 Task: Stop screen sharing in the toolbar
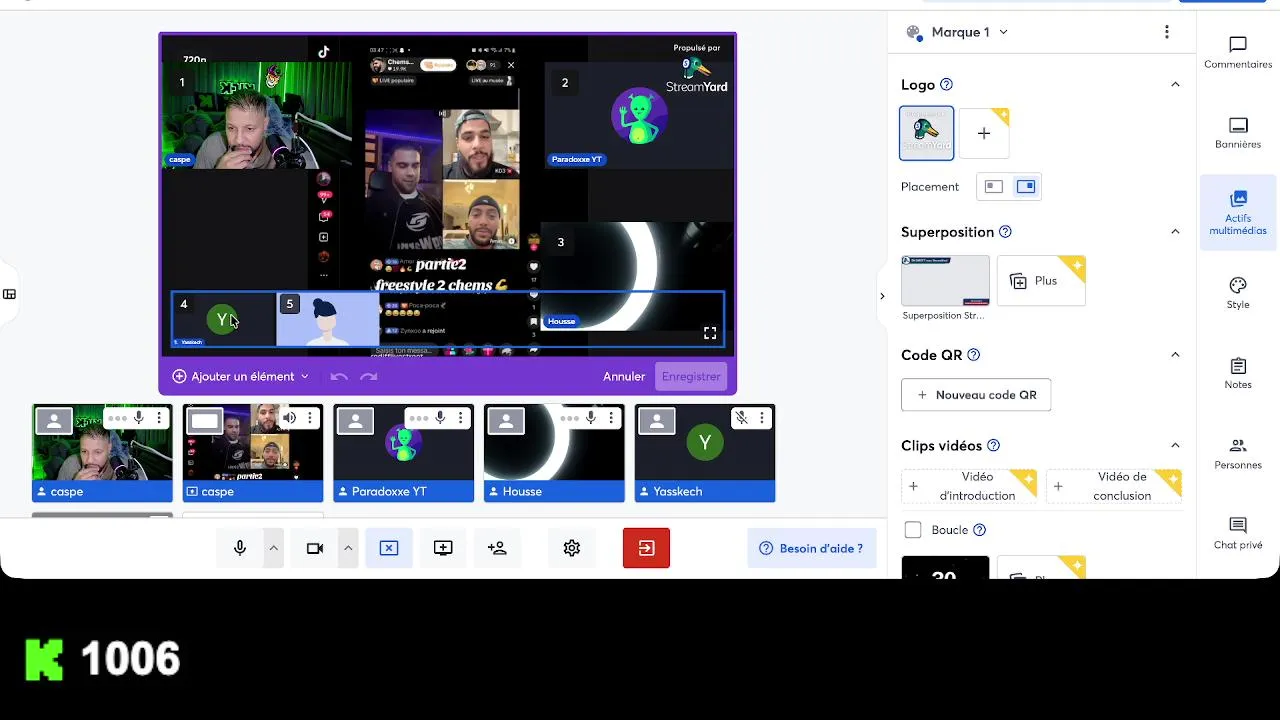(x=389, y=548)
